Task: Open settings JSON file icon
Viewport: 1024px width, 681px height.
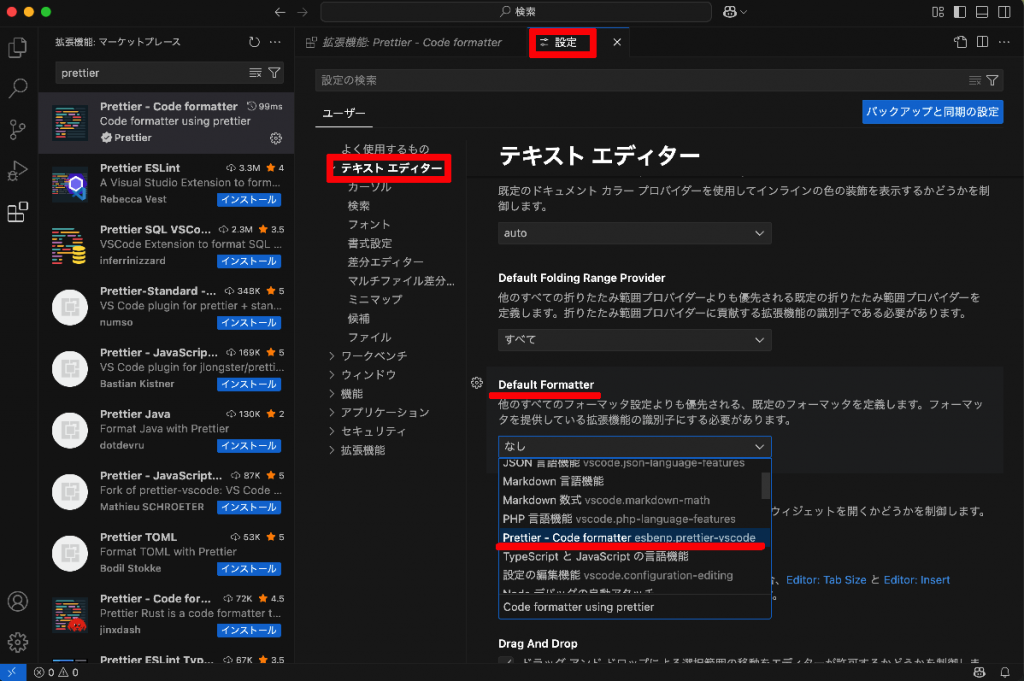Action: tap(960, 42)
